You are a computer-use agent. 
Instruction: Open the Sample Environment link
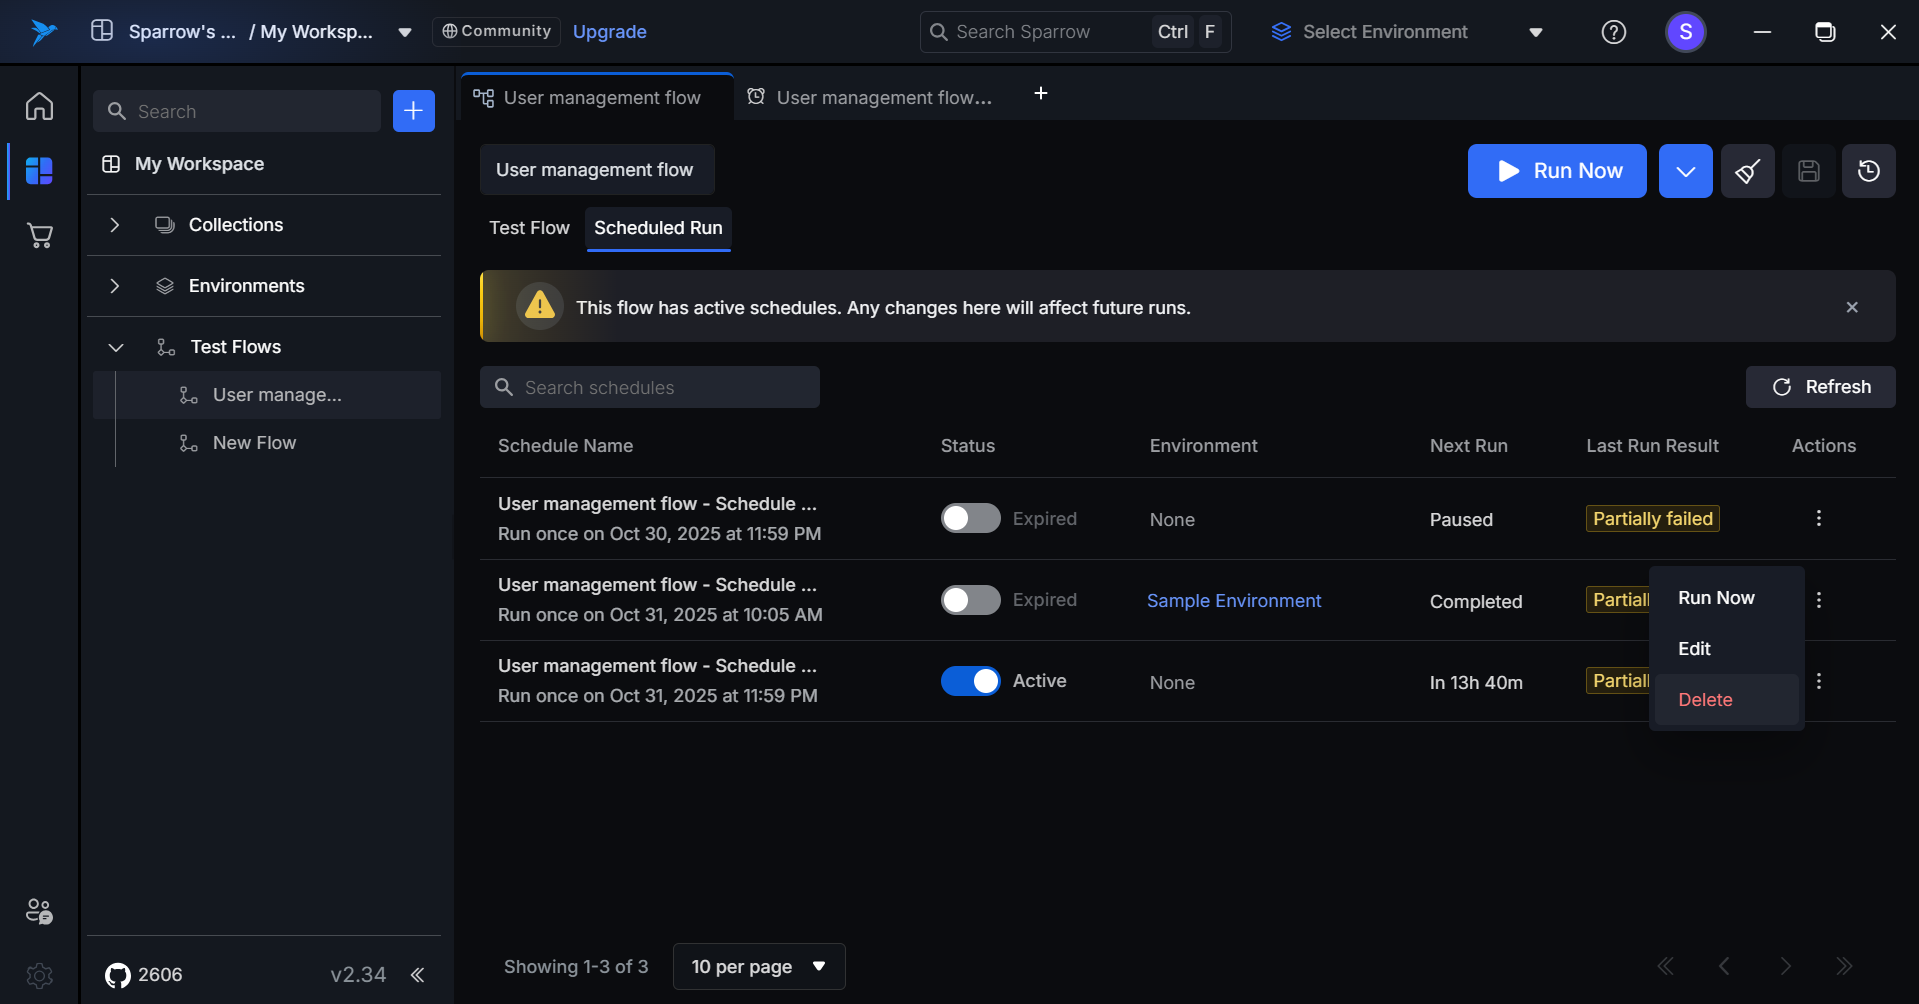coord(1233,601)
